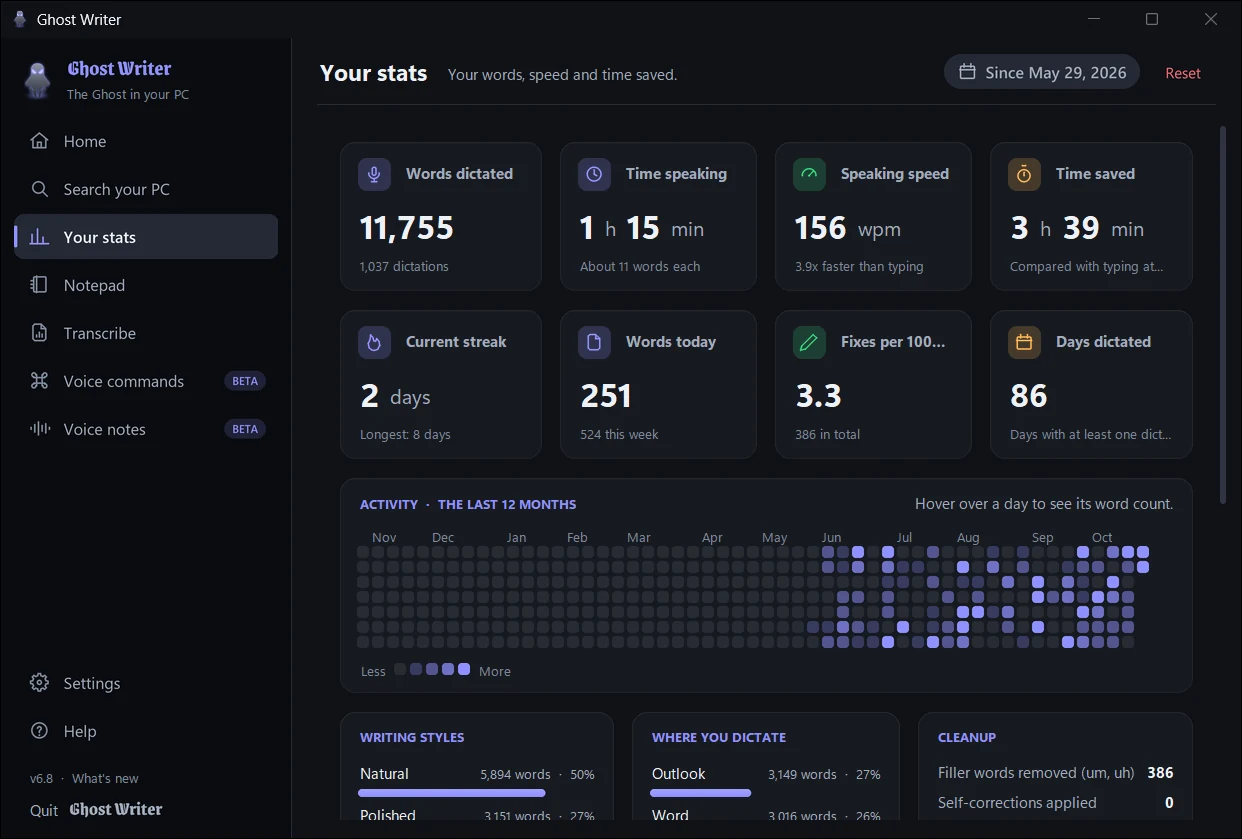This screenshot has height=839, width=1242.
Task: Click the lightest Less legend swatch
Action: click(400, 669)
